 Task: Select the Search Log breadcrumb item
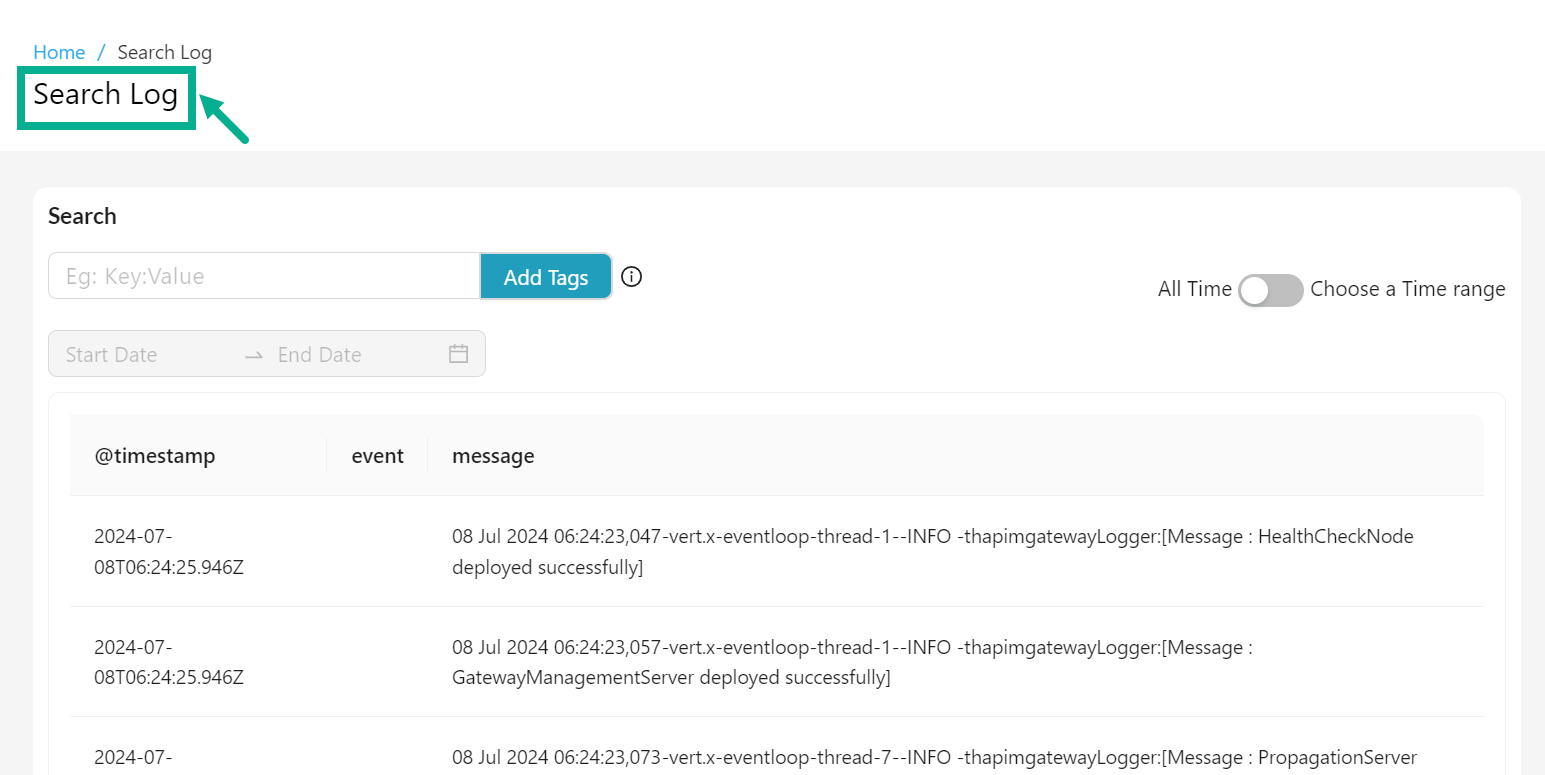click(164, 52)
